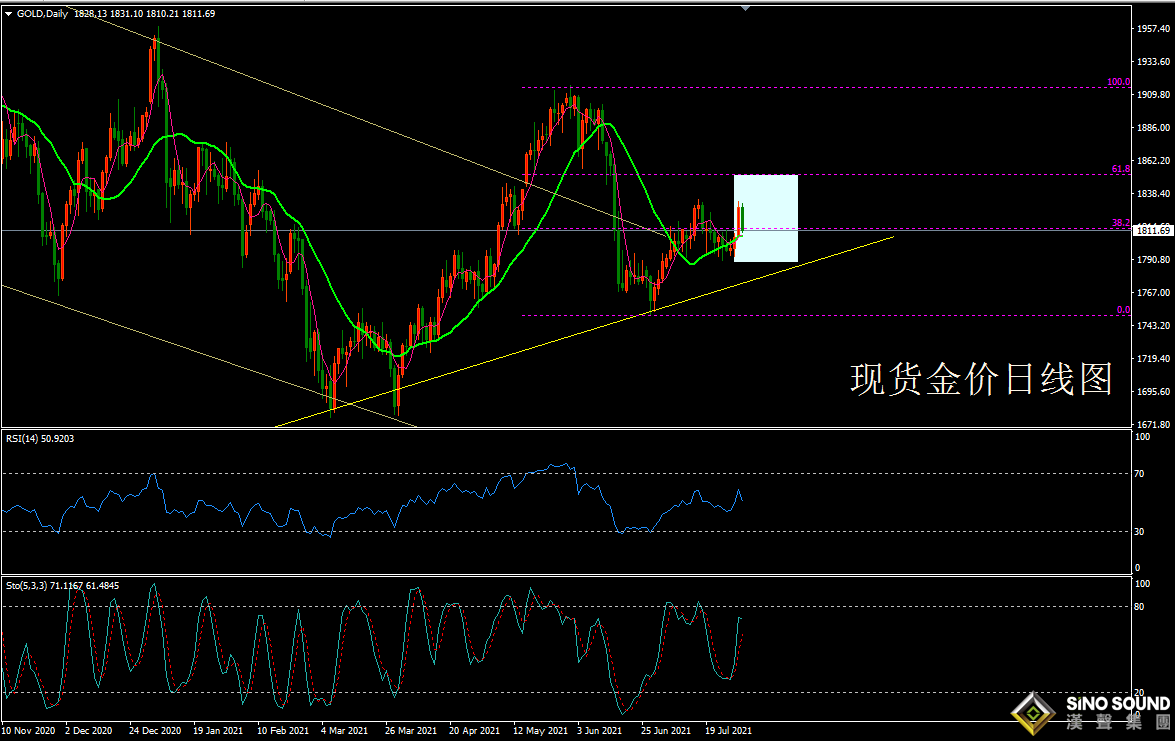Click the 1933.60 price axis label
The height and width of the screenshot is (741, 1175).
1153,61
